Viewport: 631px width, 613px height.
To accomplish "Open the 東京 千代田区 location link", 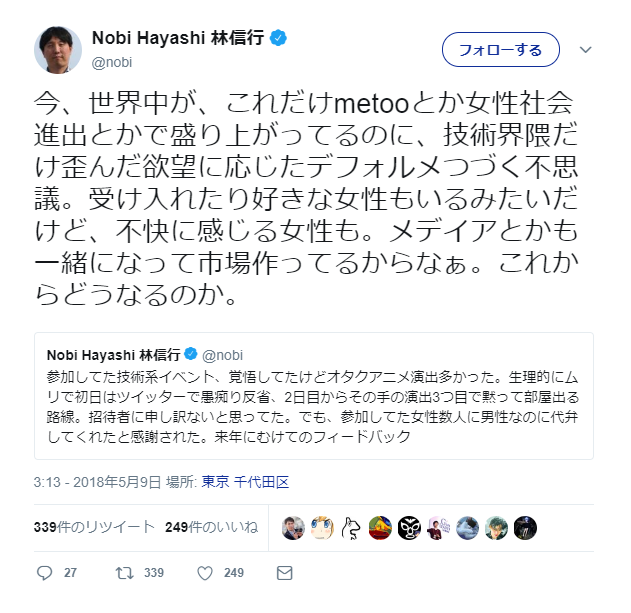I will 245,482.
